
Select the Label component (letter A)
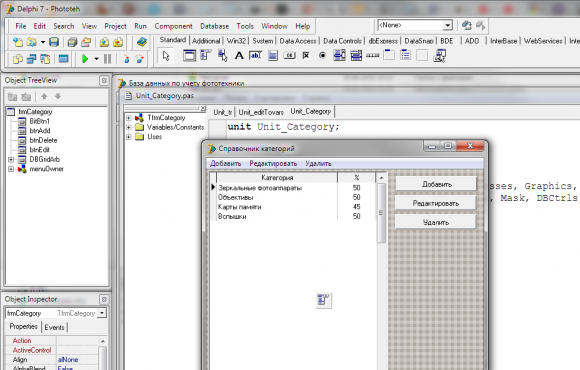(239, 56)
